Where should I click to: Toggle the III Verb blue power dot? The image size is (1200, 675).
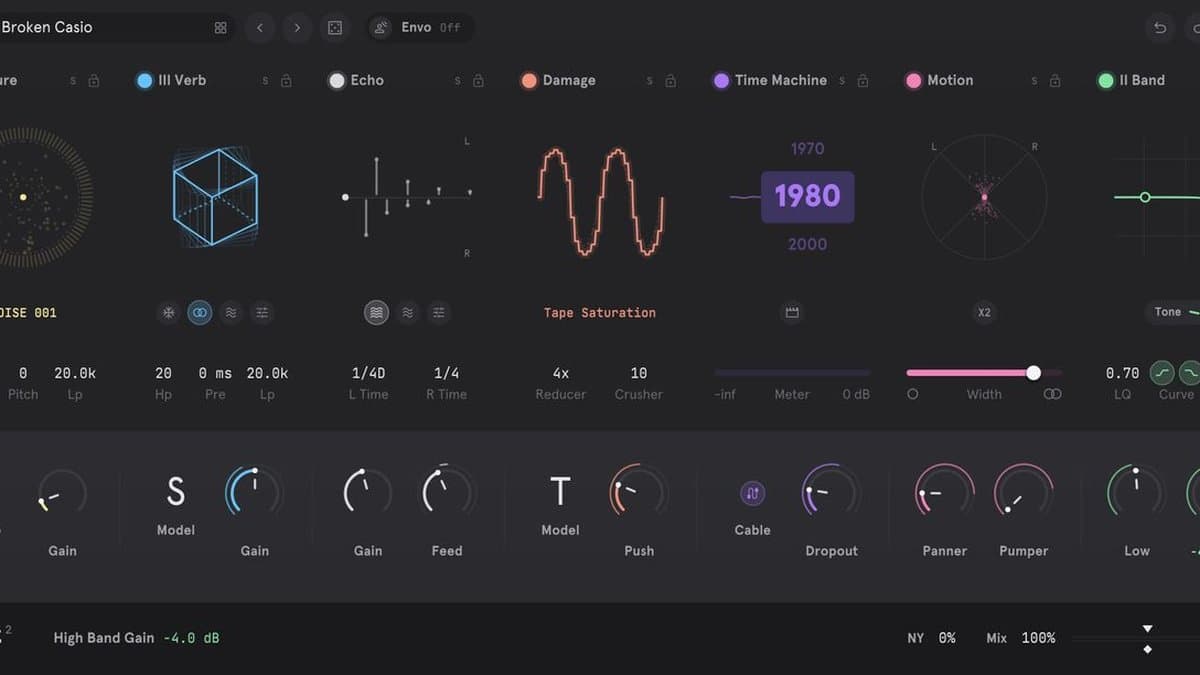coord(145,81)
